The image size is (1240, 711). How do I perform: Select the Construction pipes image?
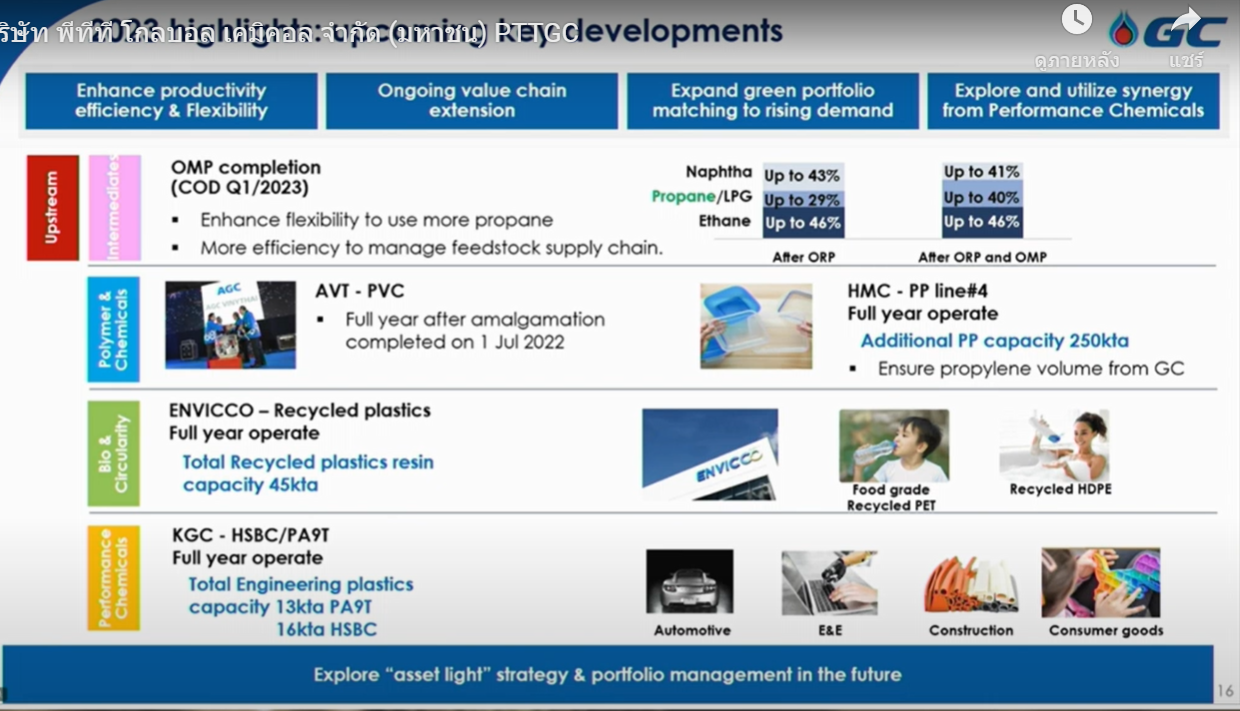(970, 583)
